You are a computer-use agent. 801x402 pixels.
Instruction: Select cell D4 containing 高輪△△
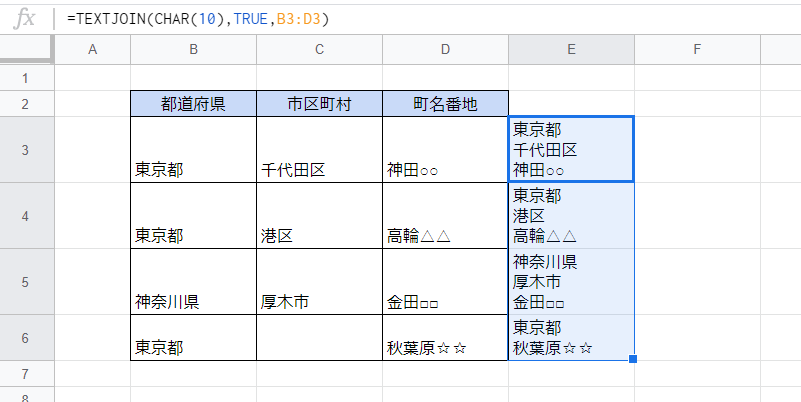pyautogui.click(x=445, y=216)
